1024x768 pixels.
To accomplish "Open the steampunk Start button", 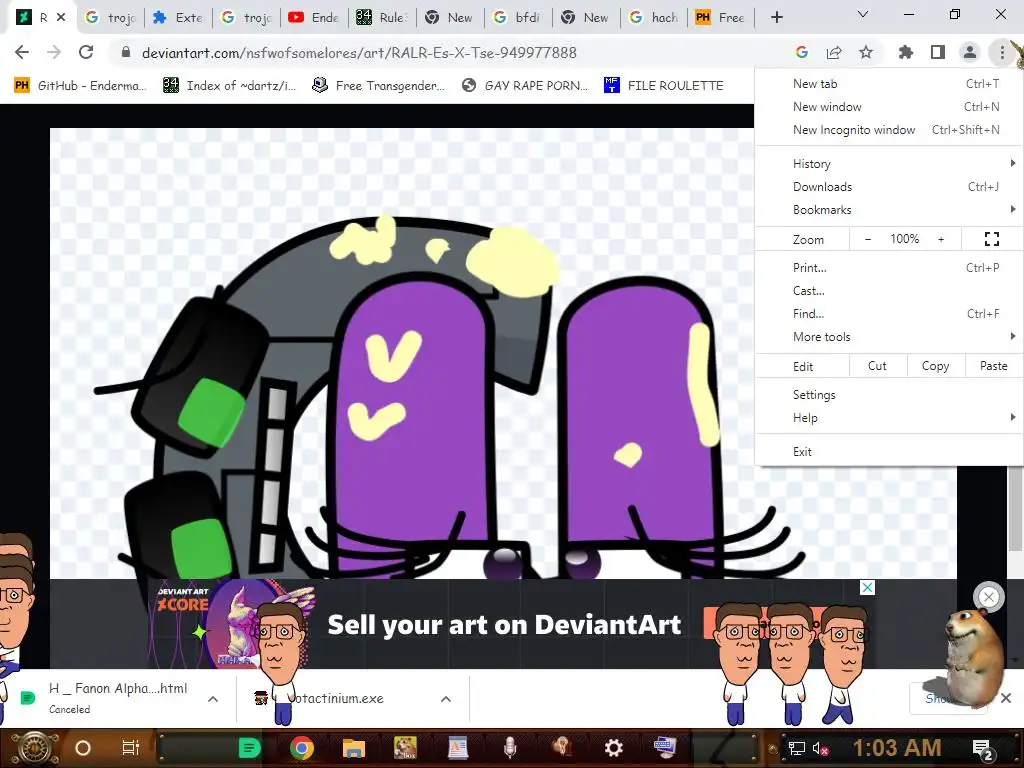I will (33, 748).
